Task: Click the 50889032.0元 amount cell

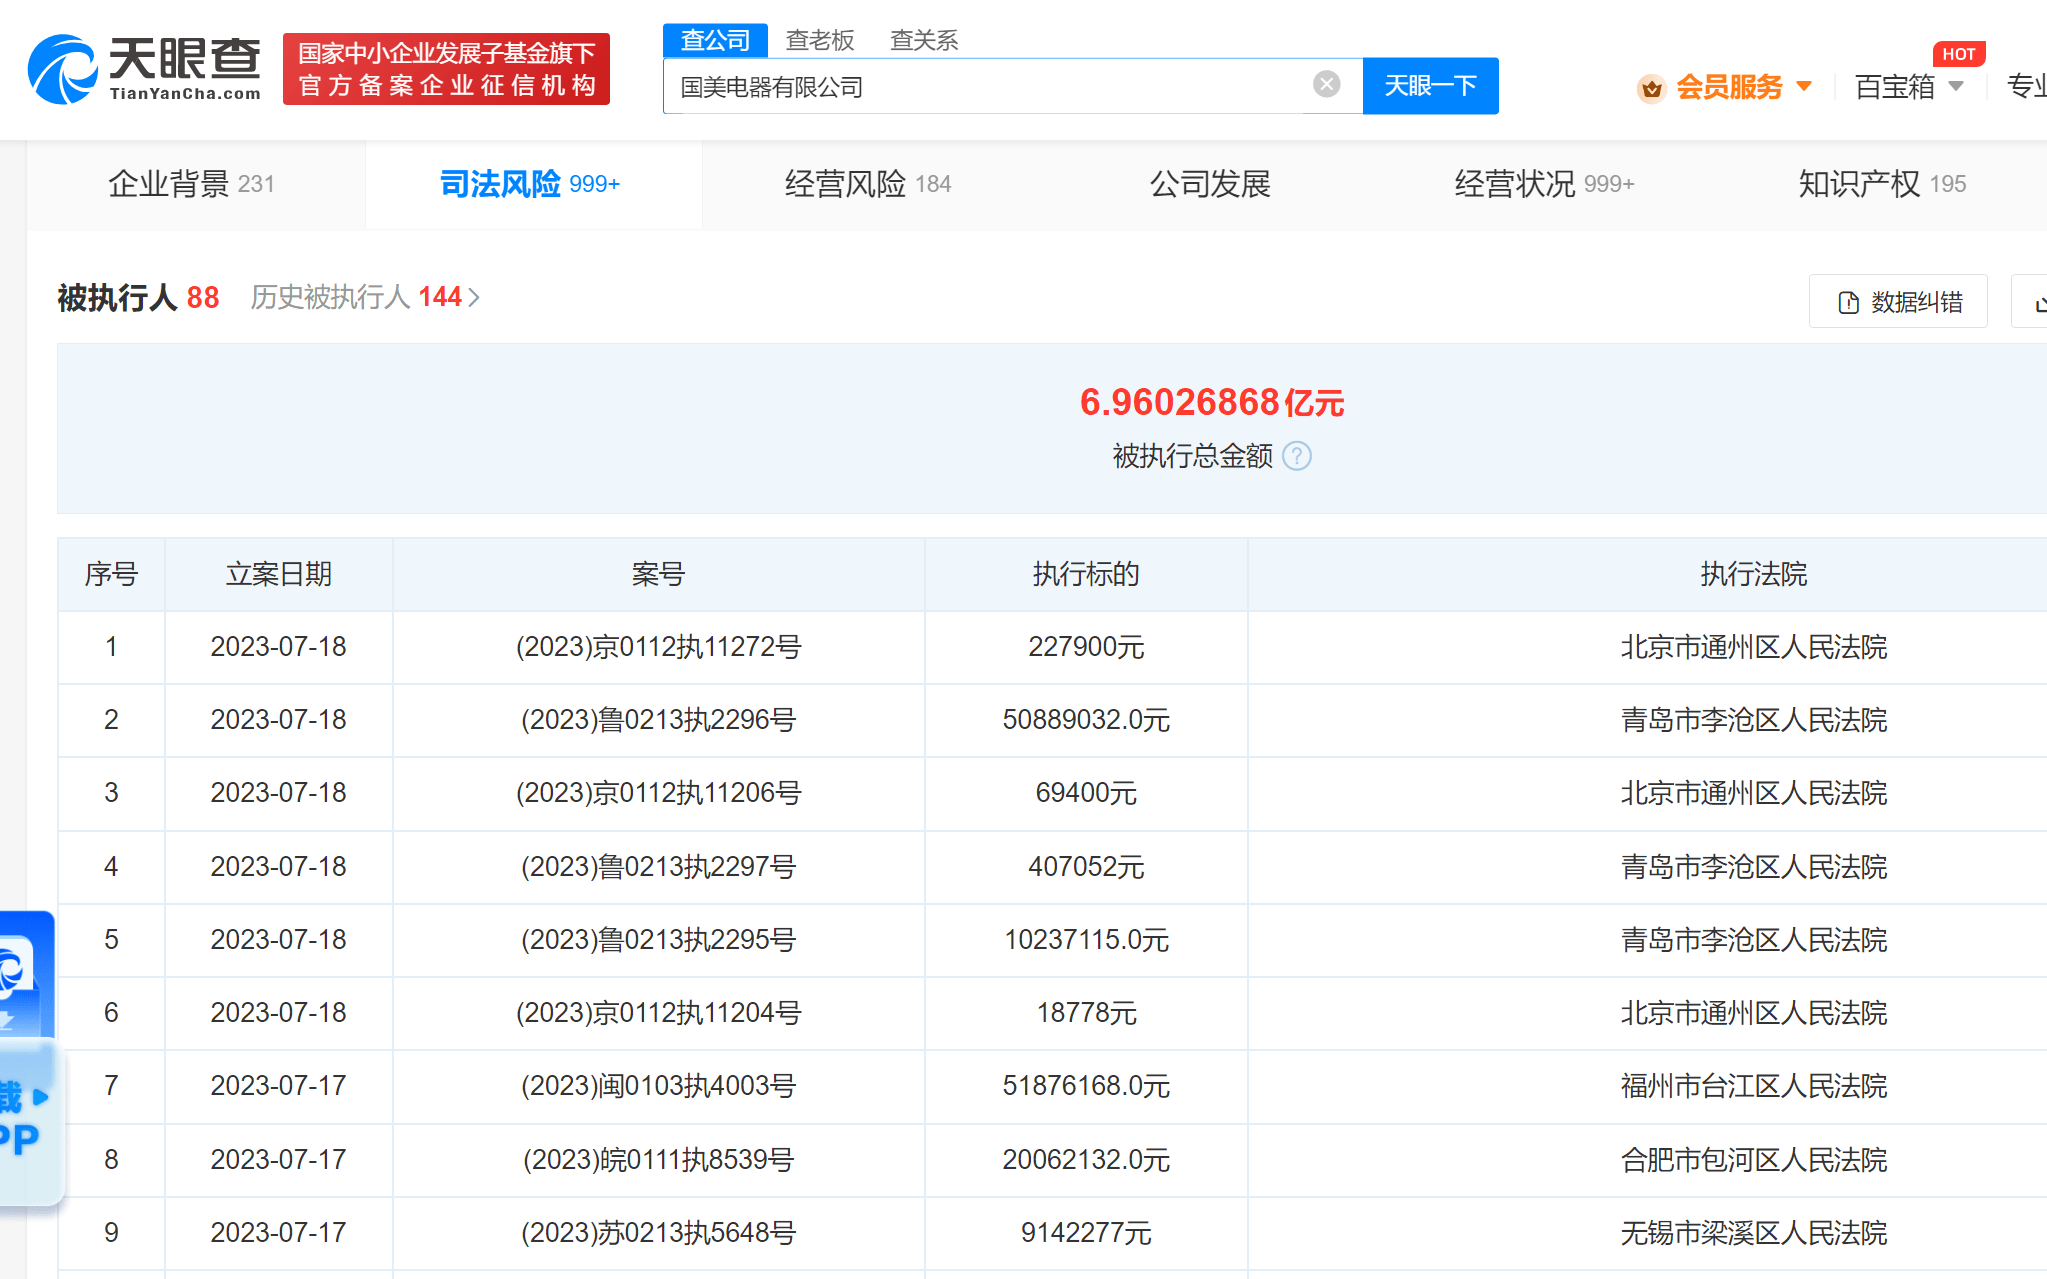Action: (1086, 720)
